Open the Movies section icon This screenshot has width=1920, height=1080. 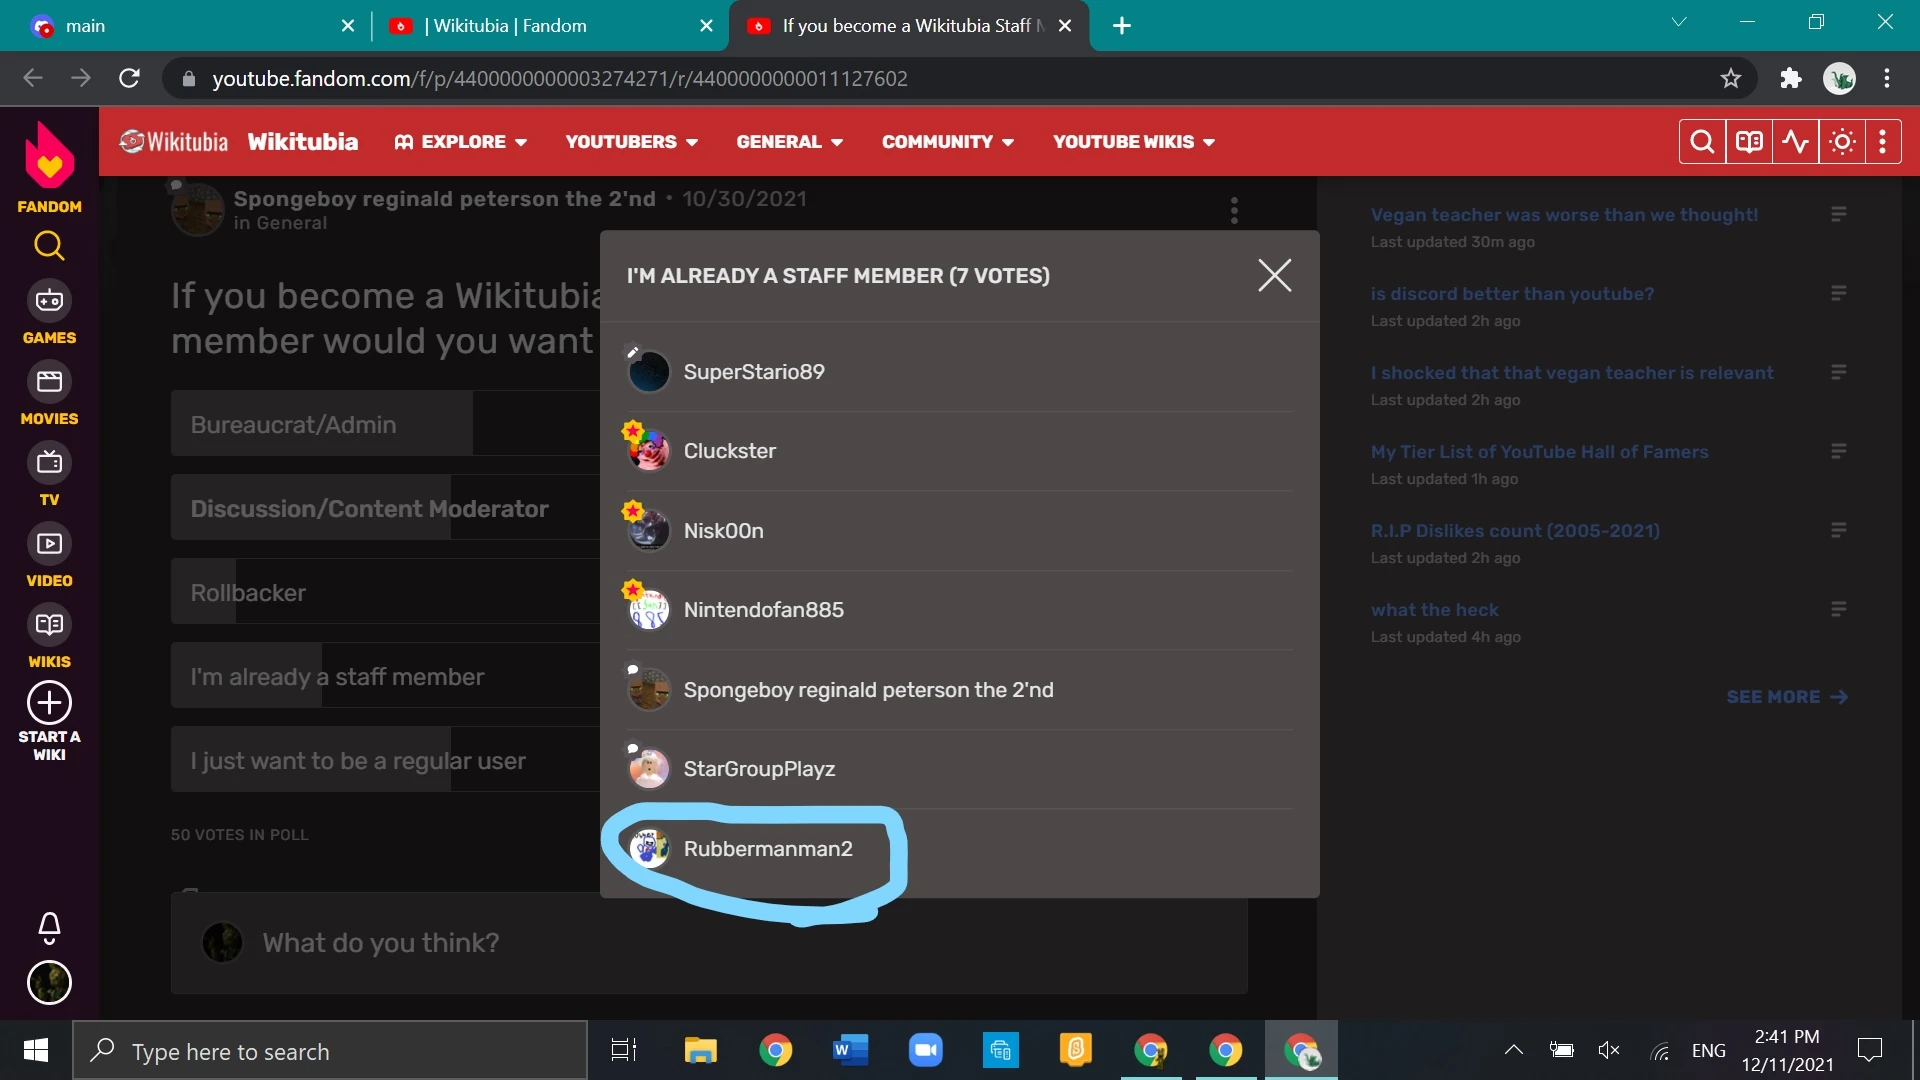pyautogui.click(x=49, y=382)
